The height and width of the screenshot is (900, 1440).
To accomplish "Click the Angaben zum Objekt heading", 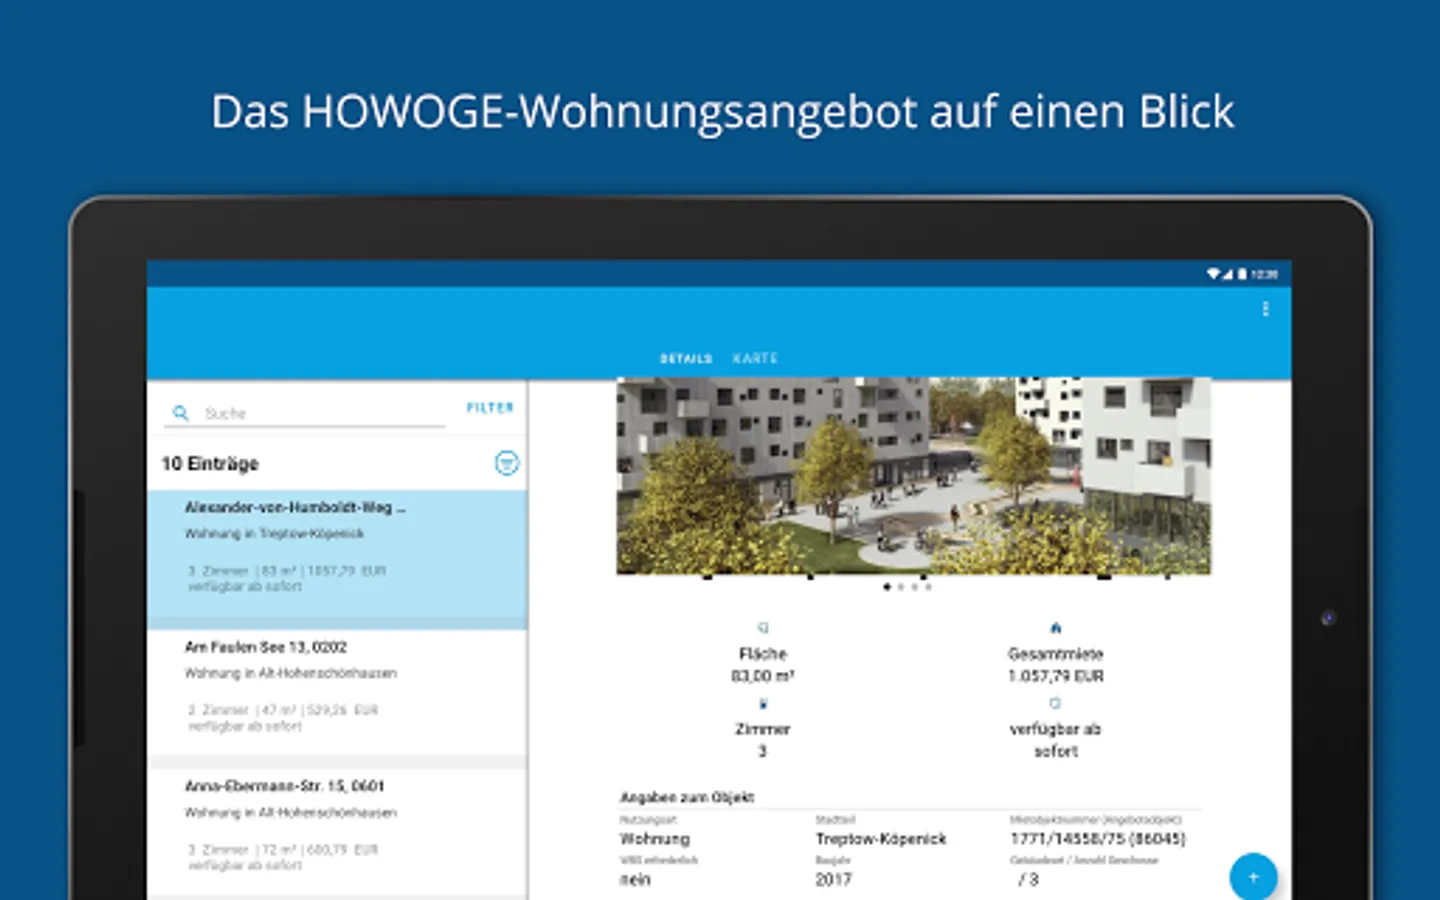I will [x=687, y=797].
